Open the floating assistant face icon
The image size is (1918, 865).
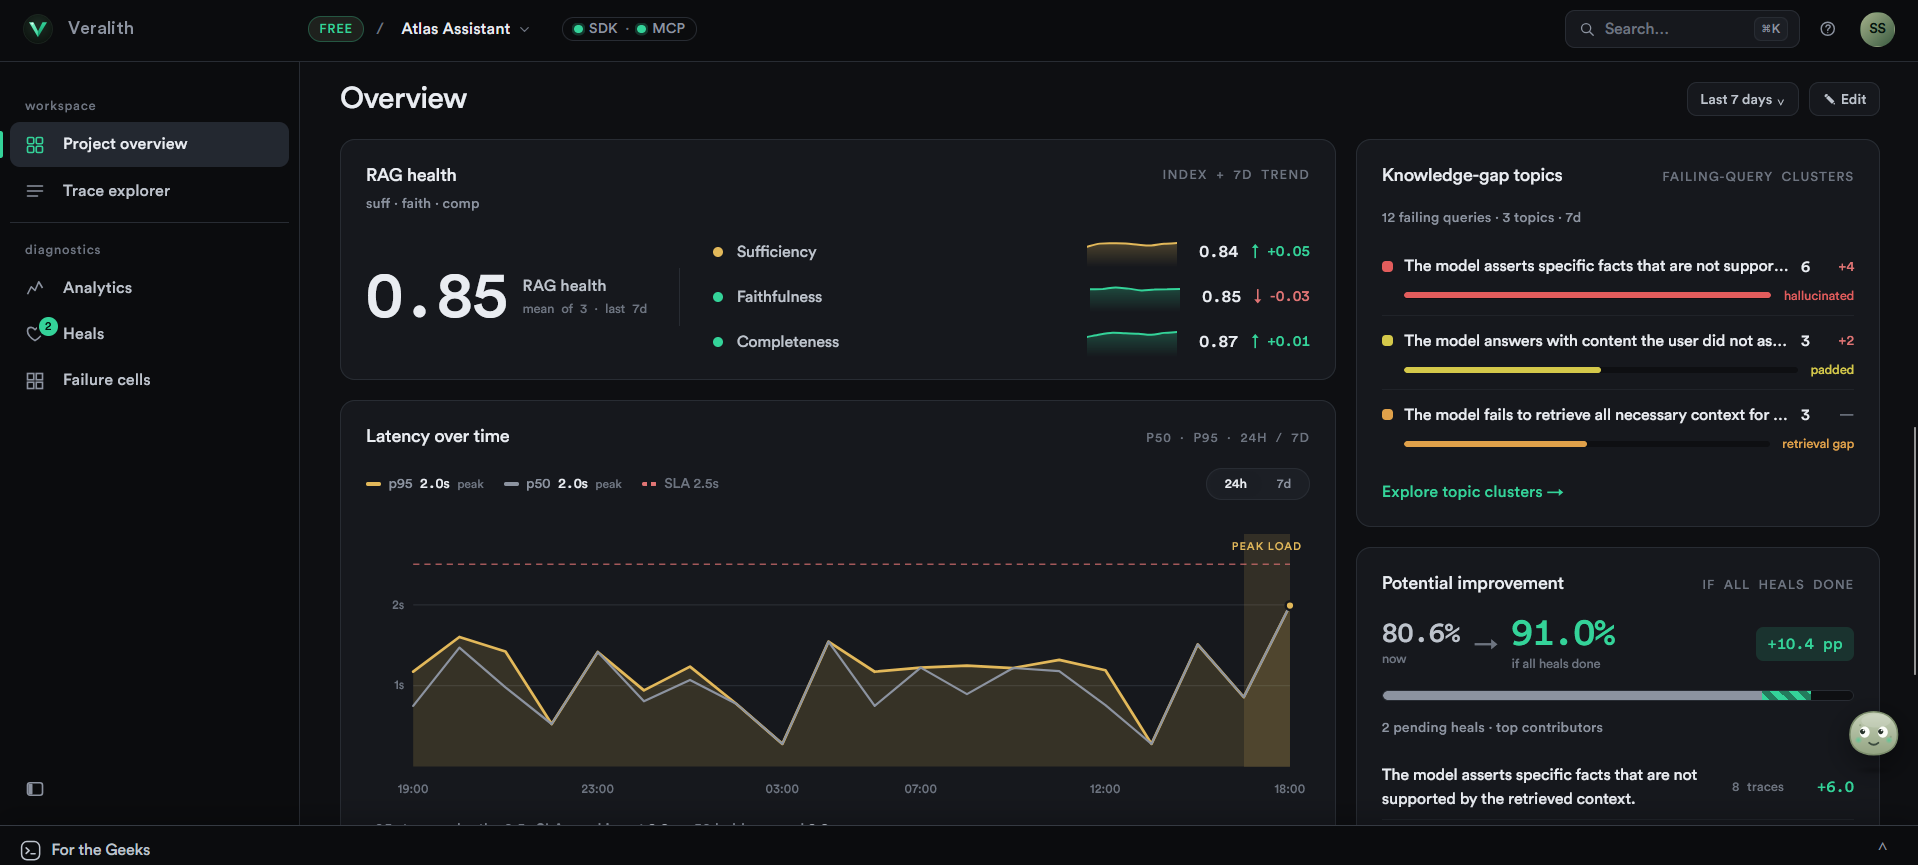1873,734
